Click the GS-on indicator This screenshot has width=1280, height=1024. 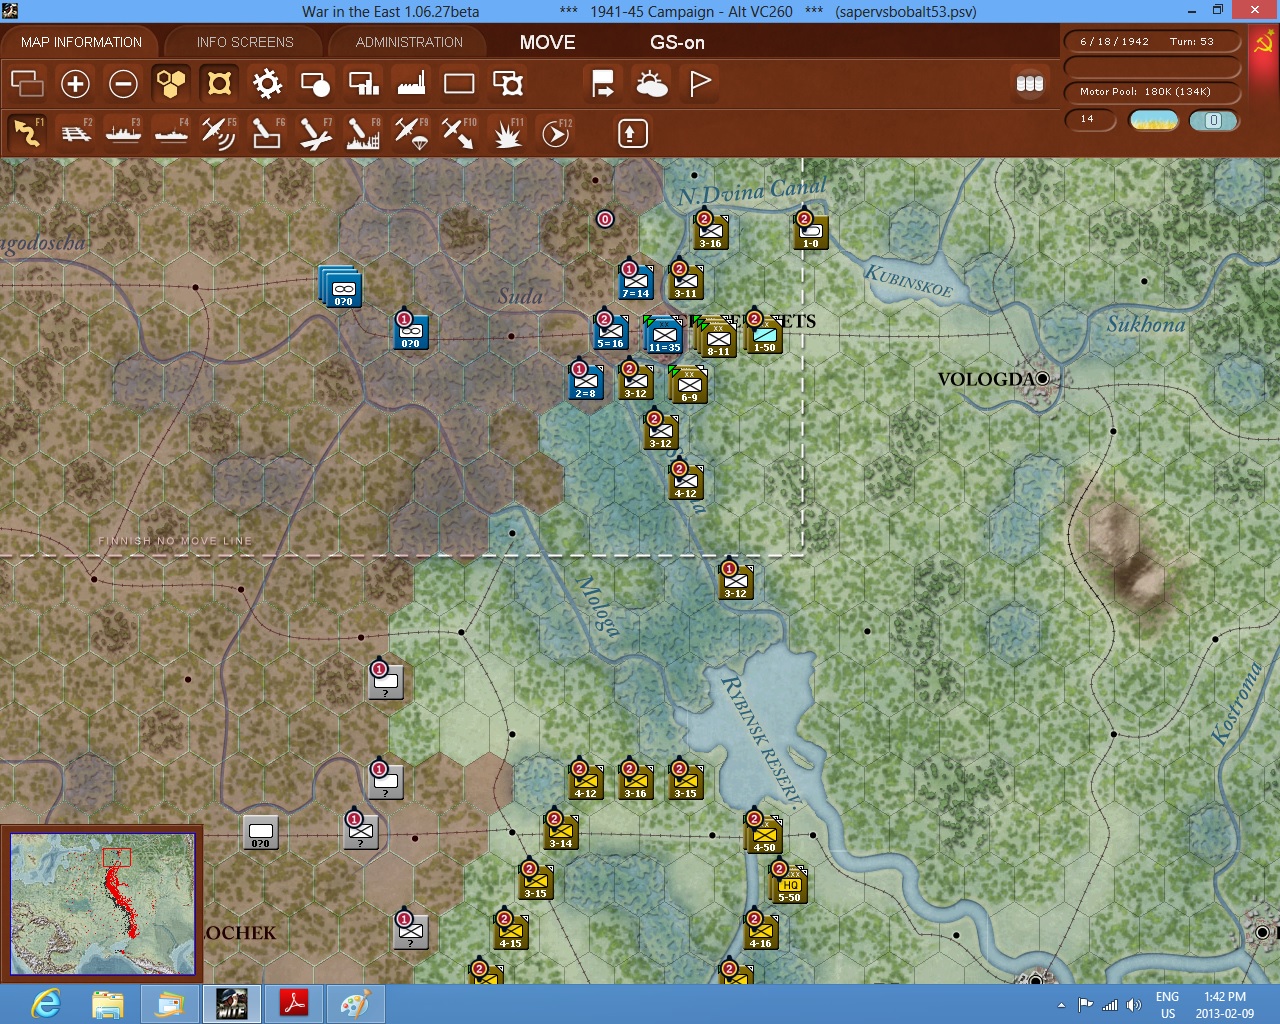(677, 42)
